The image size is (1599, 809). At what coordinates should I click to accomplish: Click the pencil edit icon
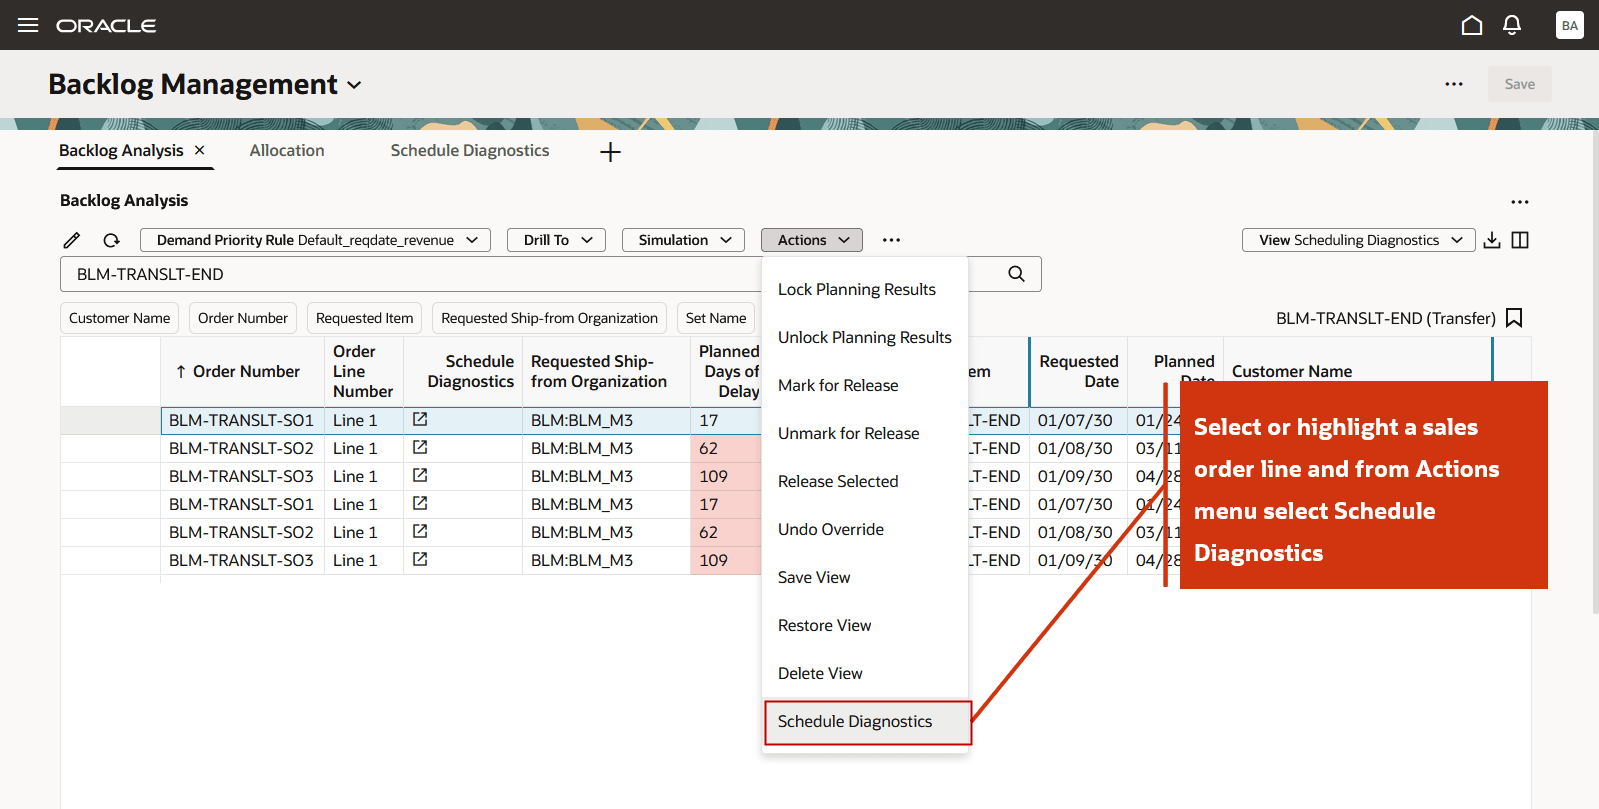pyautogui.click(x=72, y=240)
